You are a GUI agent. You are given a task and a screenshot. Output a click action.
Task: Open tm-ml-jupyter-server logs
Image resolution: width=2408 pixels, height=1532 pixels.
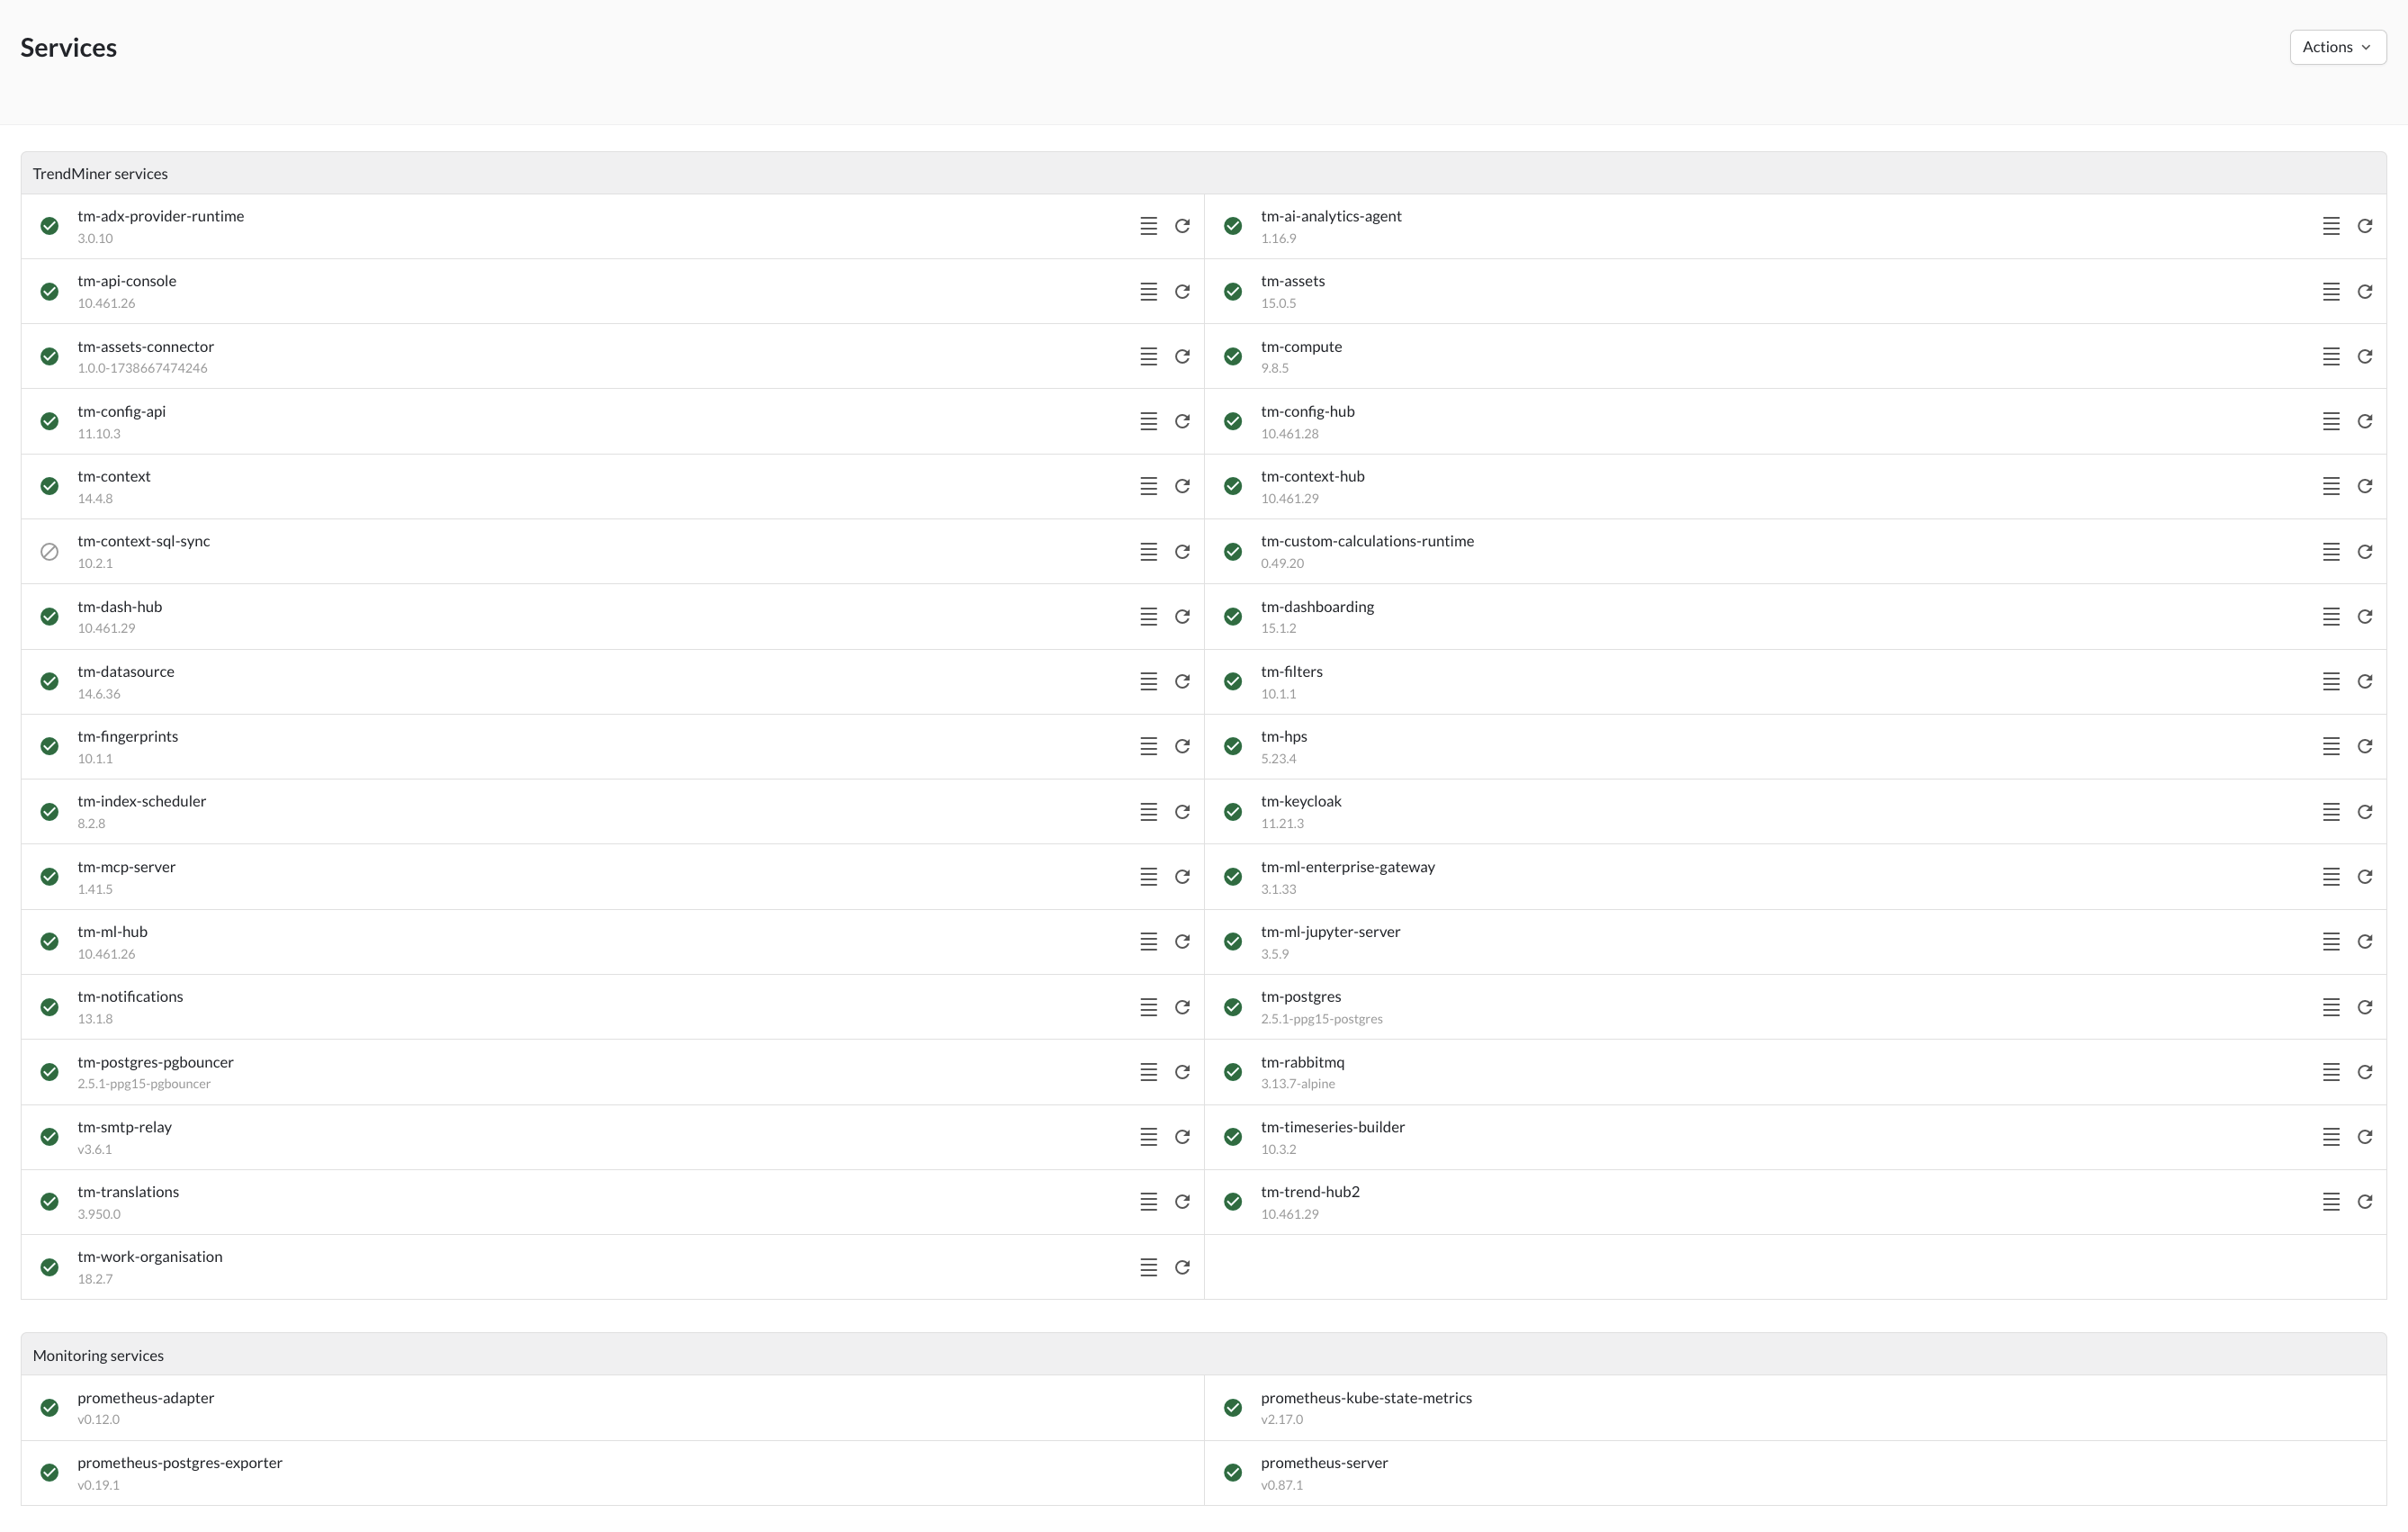pyautogui.click(x=2331, y=942)
